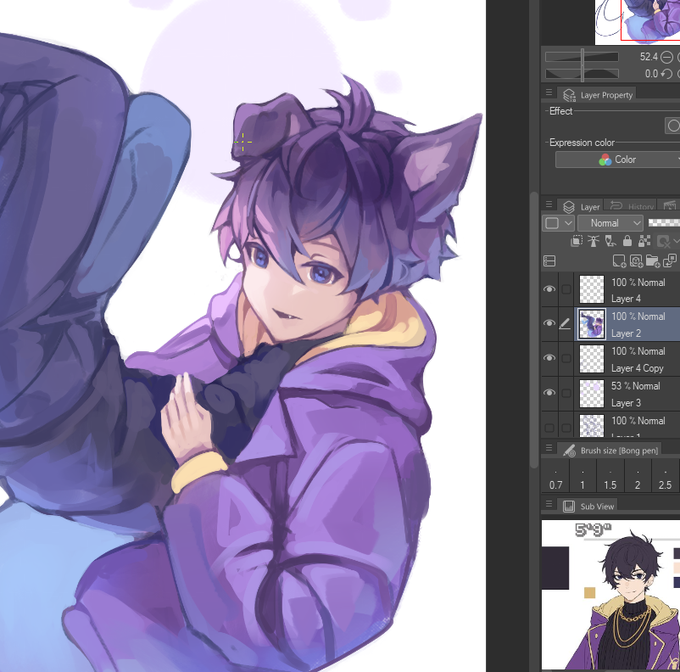This screenshot has height=672, width=680.
Task: Click the Navigator rotation angle slider
Action: click(582, 74)
